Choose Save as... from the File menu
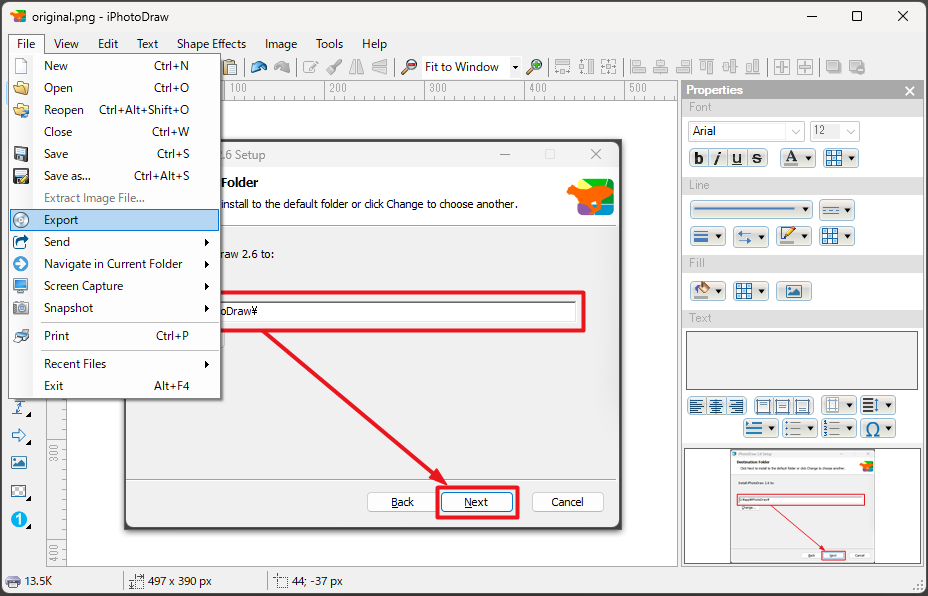 [x=114, y=176]
